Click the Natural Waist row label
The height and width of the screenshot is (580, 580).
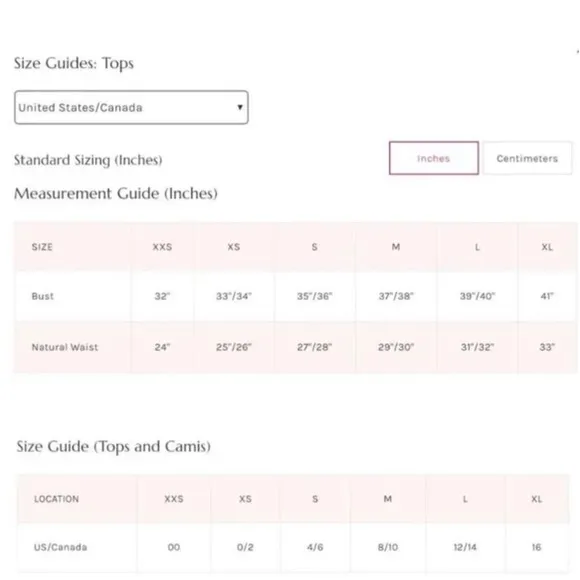[65, 347]
